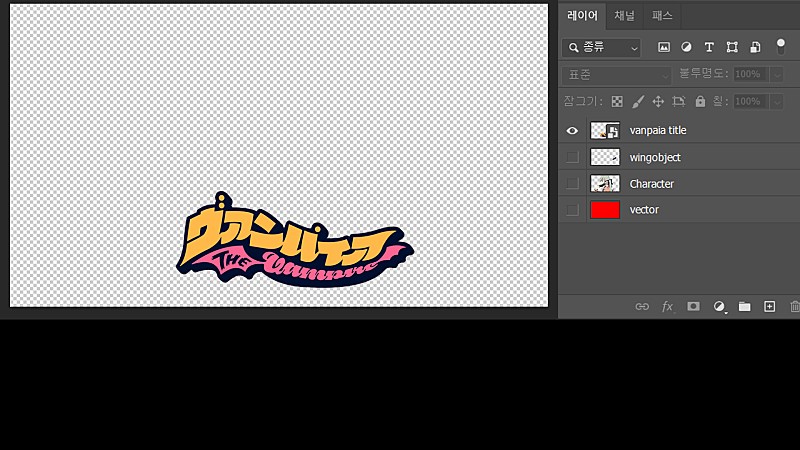Show the wingobject layer
This screenshot has height=450, width=800.
(x=572, y=157)
